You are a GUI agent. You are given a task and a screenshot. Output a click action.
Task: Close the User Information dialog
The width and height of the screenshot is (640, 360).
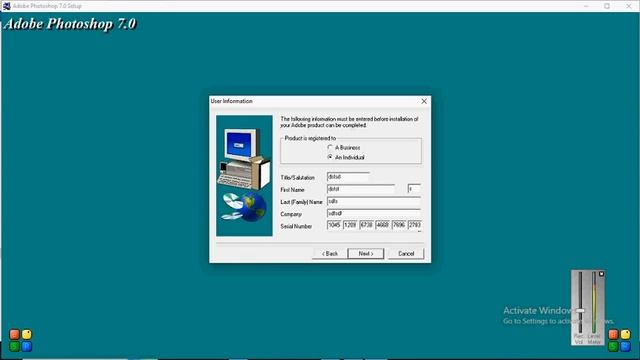click(x=424, y=101)
